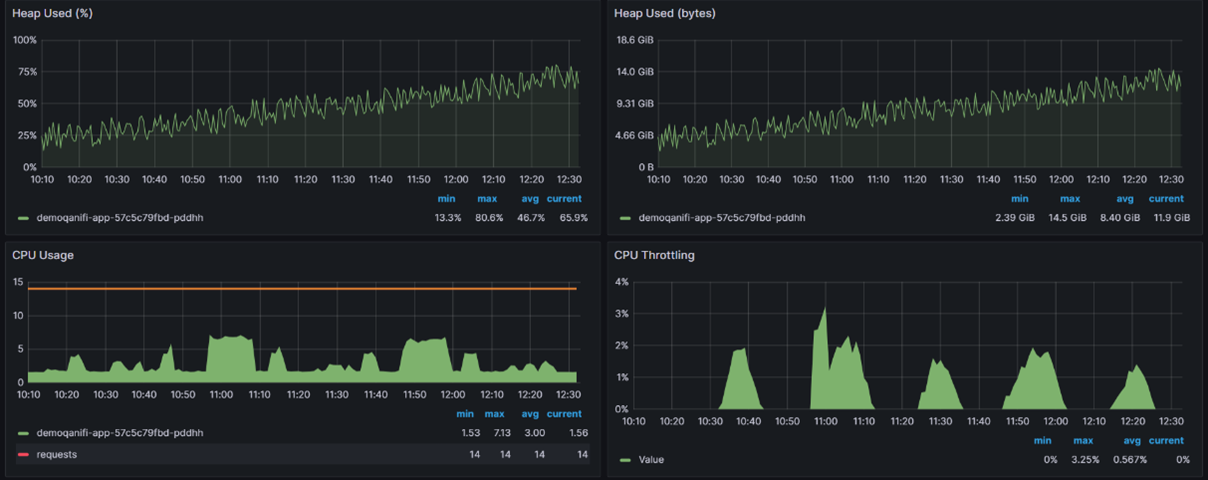Click the green Value legend color swatch
1208x480 pixels.
point(625,460)
